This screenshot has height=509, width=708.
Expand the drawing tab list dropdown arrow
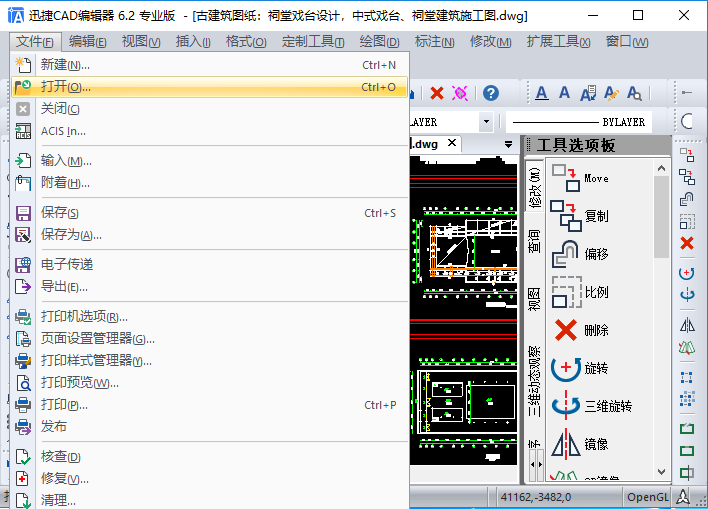pyautogui.click(x=508, y=145)
